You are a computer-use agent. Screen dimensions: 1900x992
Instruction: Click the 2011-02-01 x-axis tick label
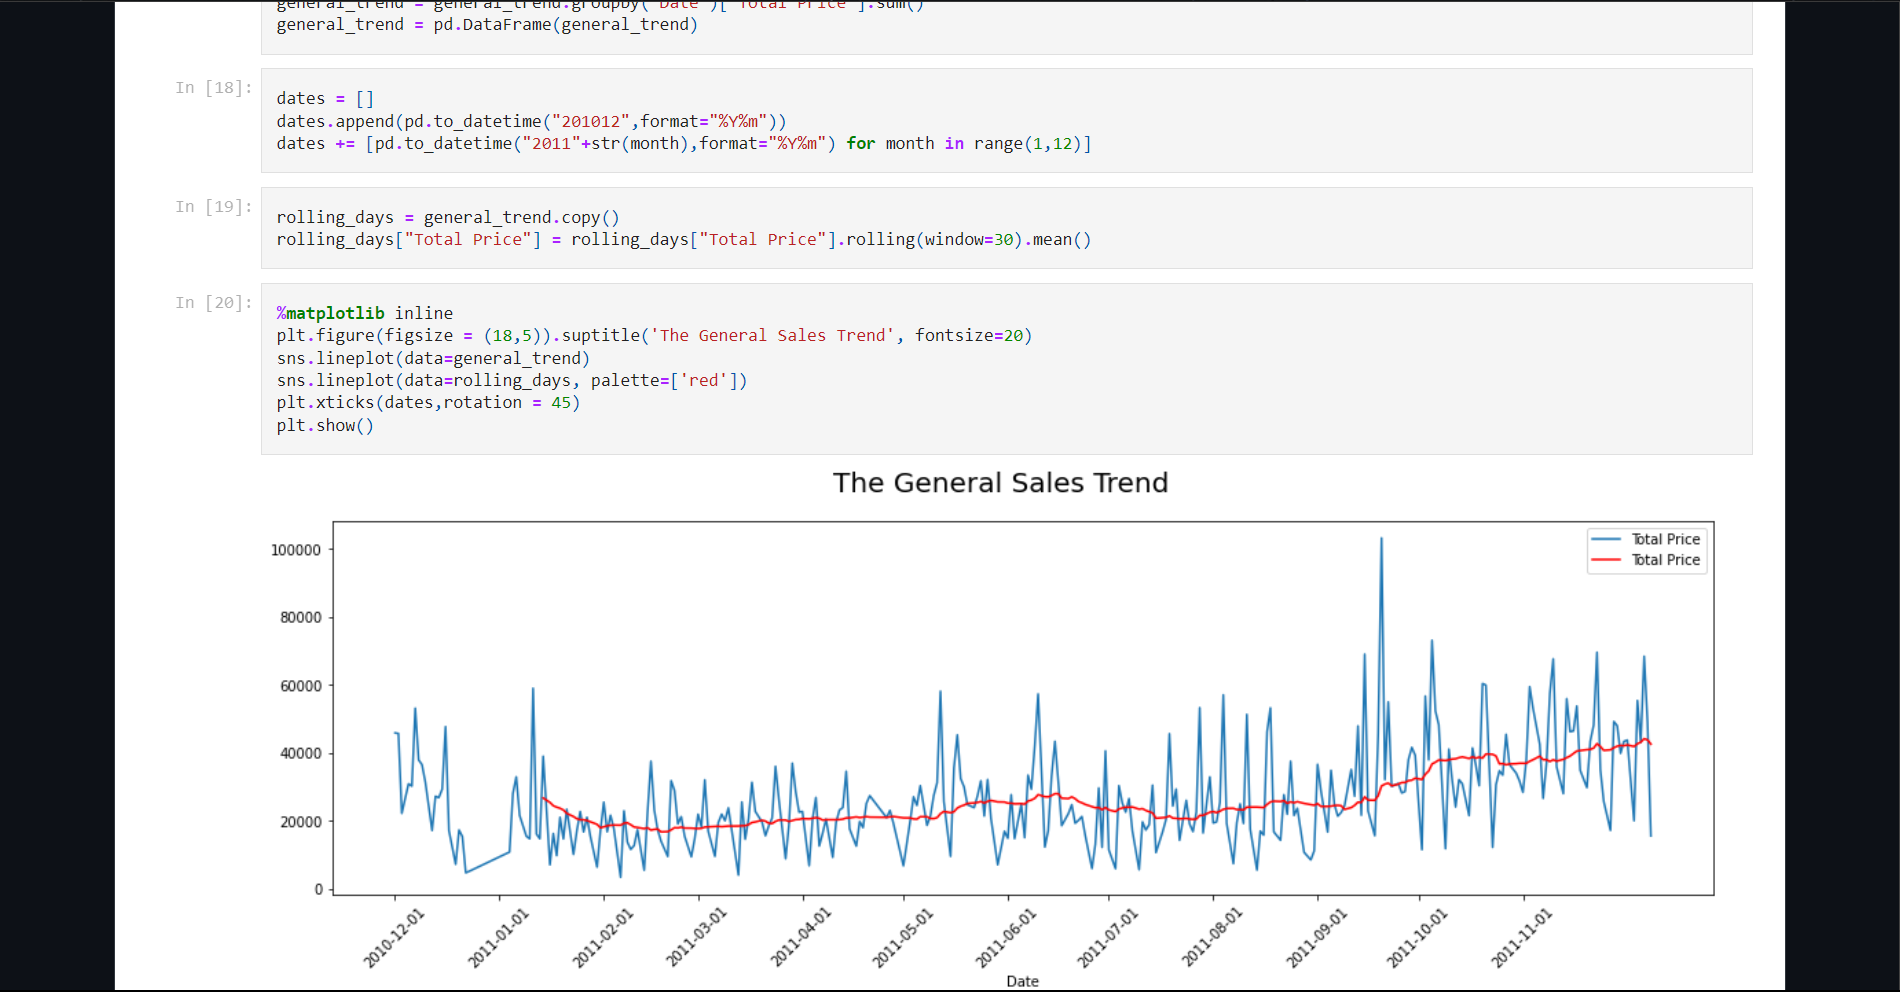pos(602,939)
